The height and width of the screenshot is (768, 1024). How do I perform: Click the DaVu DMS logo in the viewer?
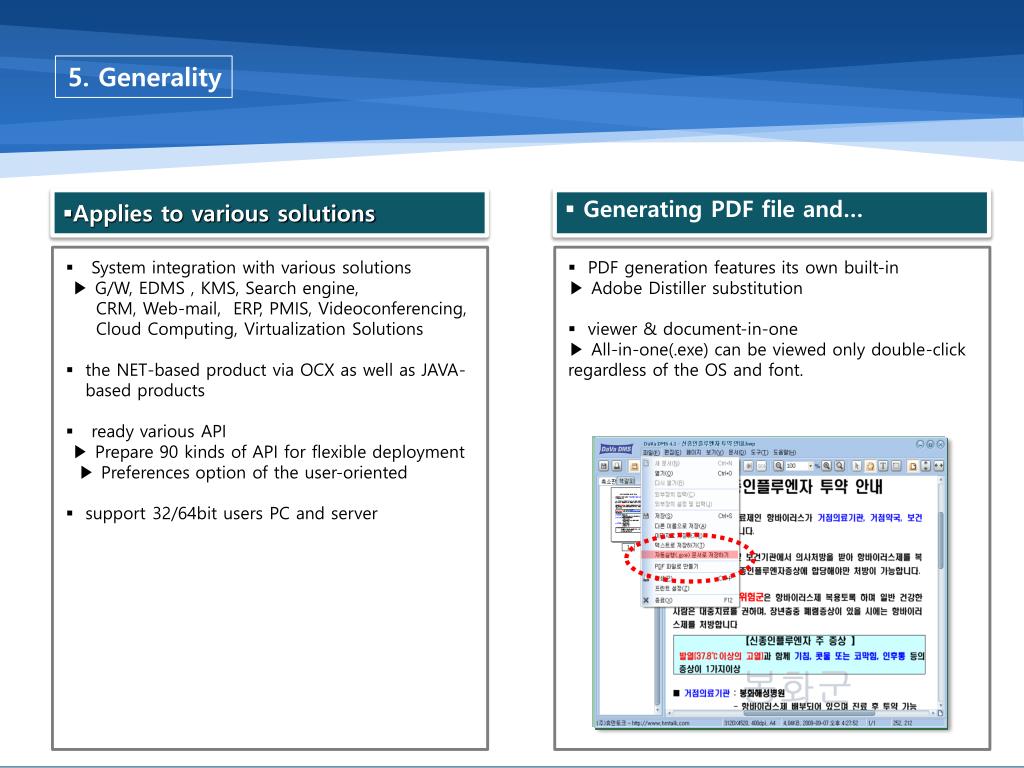click(x=616, y=449)
